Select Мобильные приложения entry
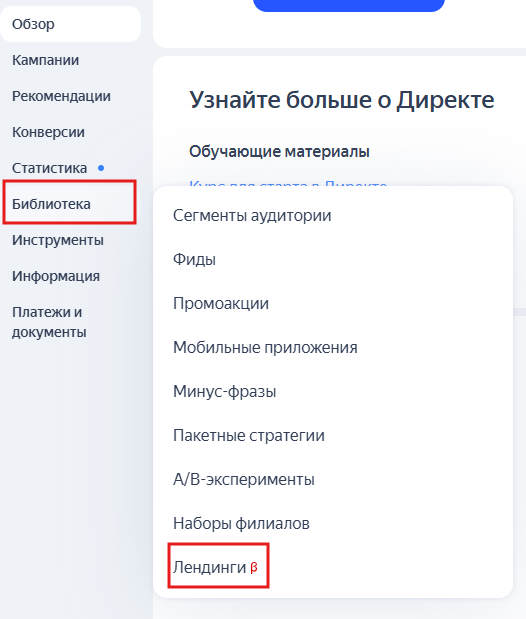This screenshot has width=526, height=619. (x=265, y=347)
